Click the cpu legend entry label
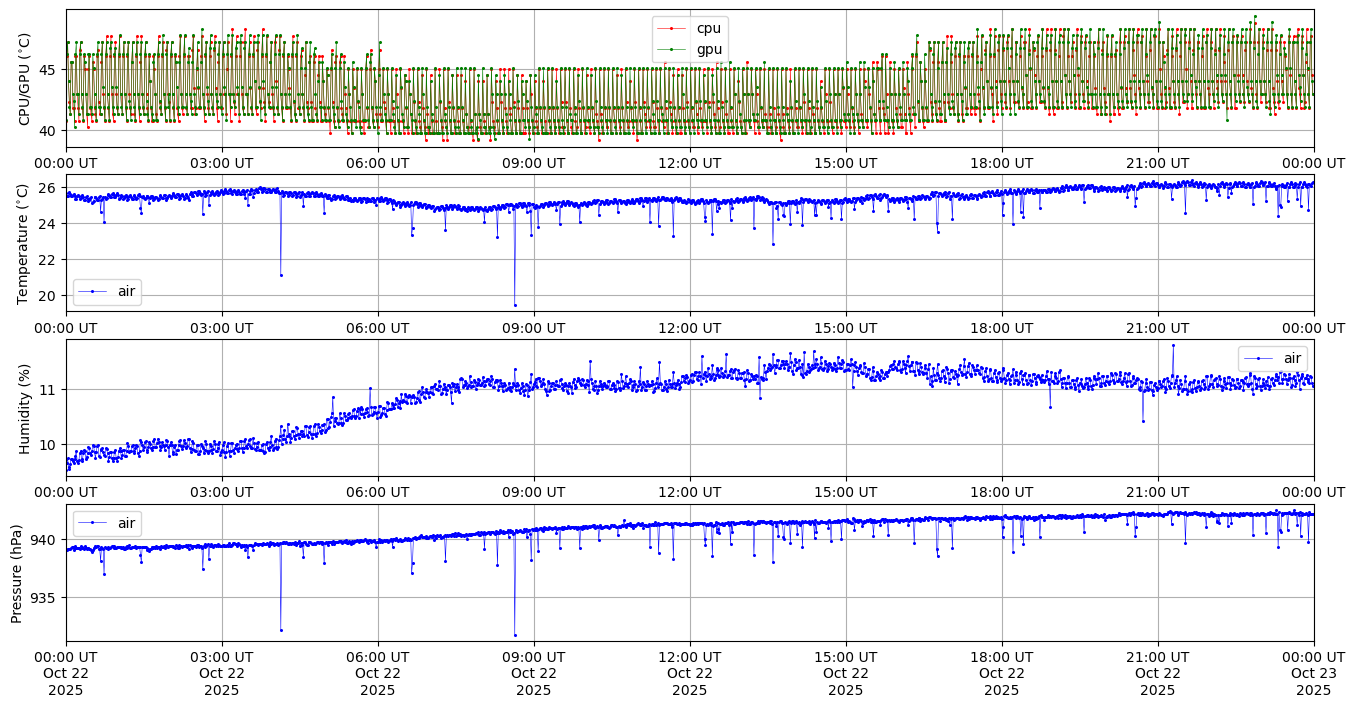This screenshot has height=707, width=1355. [x=708, y=28]
